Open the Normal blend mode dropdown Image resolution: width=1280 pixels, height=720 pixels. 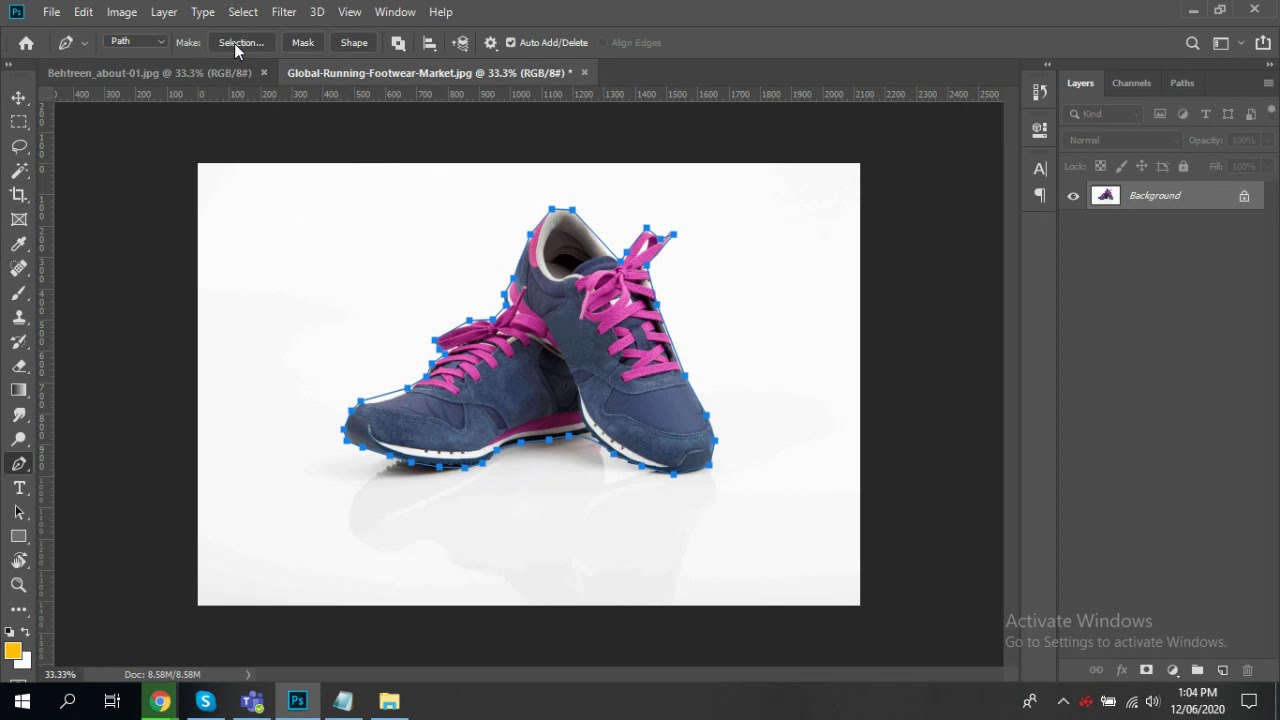point(1122,140)
